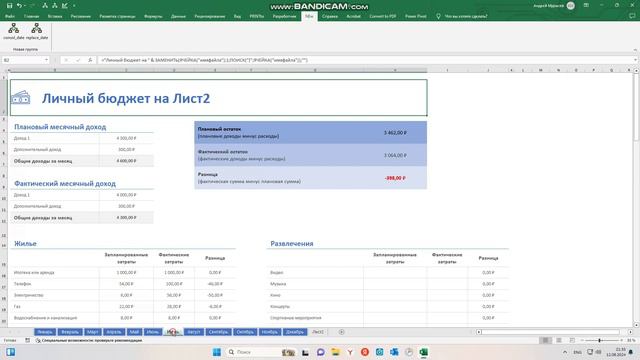Run the replace_date macro button
This screenshot has height=360, width=640.
click(37, 31)
